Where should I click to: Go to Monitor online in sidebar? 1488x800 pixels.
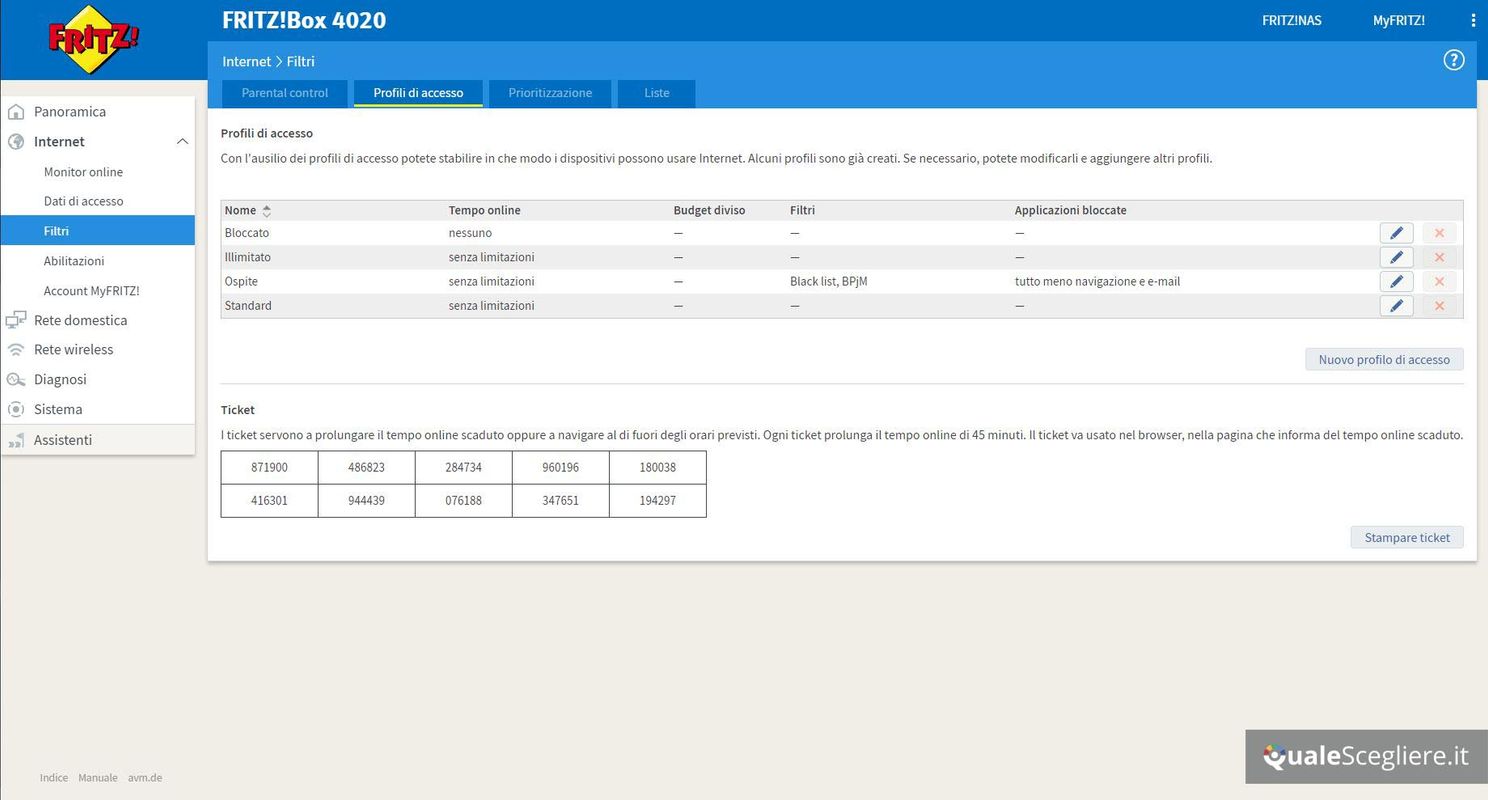83,172
